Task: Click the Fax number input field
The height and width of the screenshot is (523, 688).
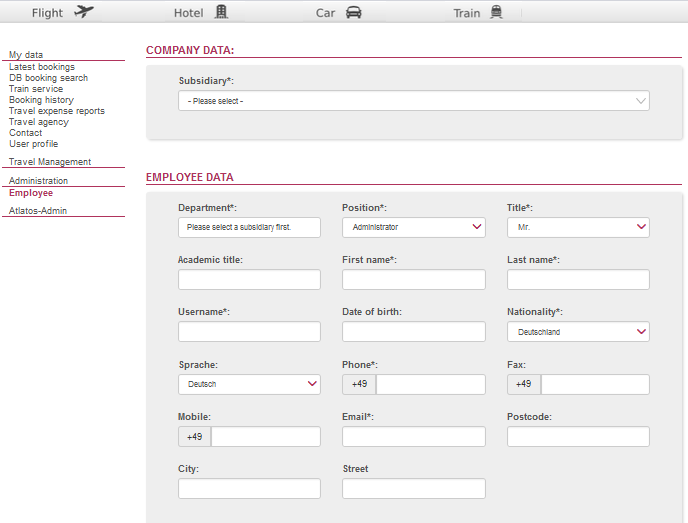Action: tap(595, 384)
